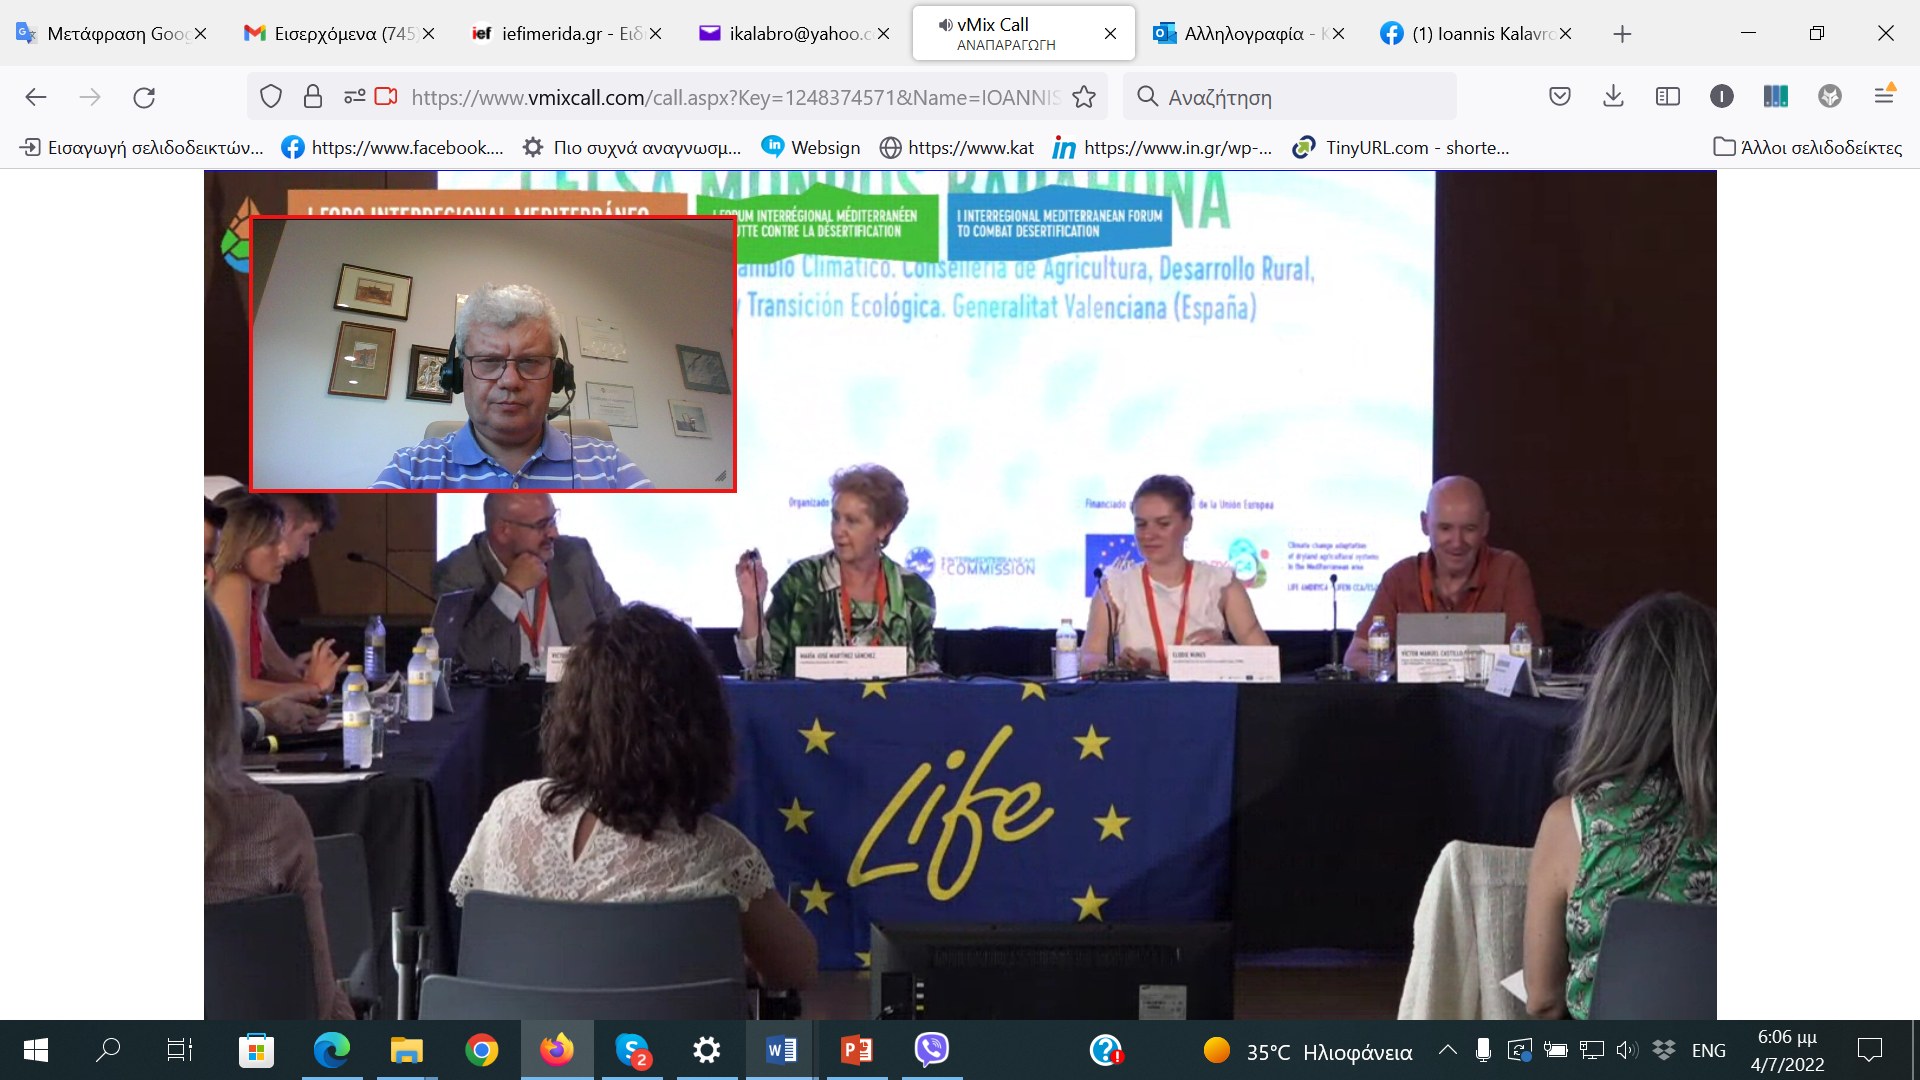Open the TinyURL.com bookmark
This screenshot has width=1920, height=1080.
click(x=1401, y=147)
